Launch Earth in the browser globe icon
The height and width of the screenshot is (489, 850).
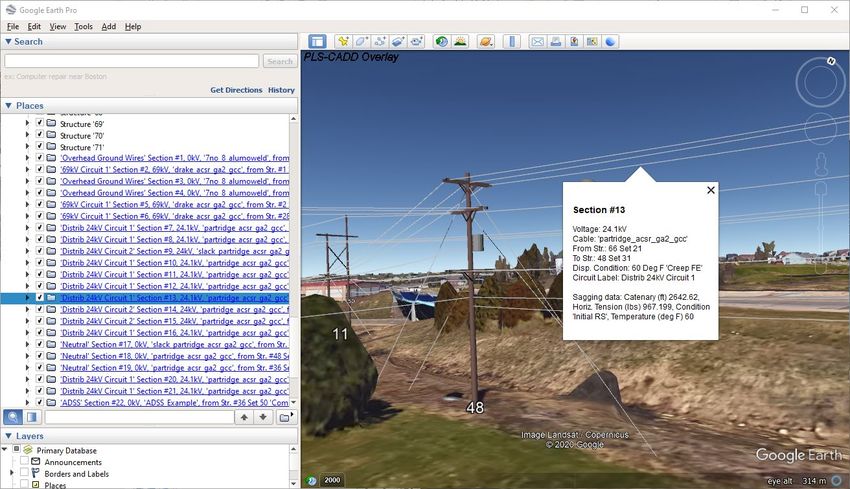[x=610, y=42]
